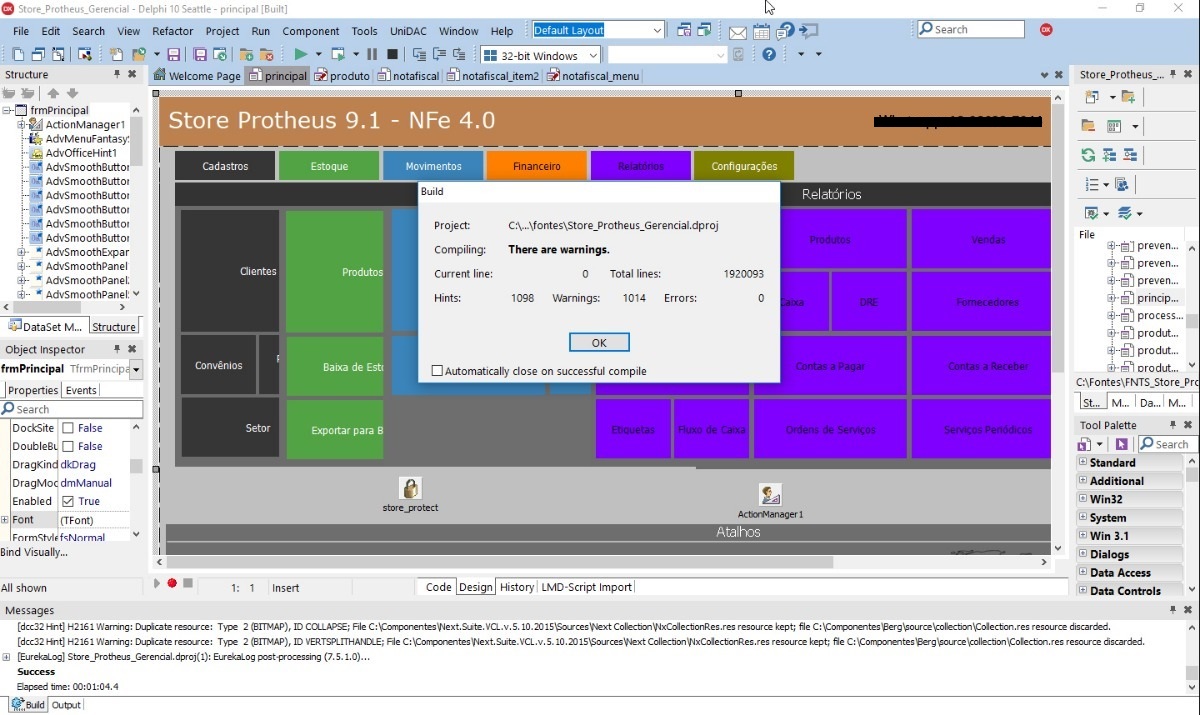
Task: Click the ActionManager1 component icon
Action: click(x=769, y=494)
